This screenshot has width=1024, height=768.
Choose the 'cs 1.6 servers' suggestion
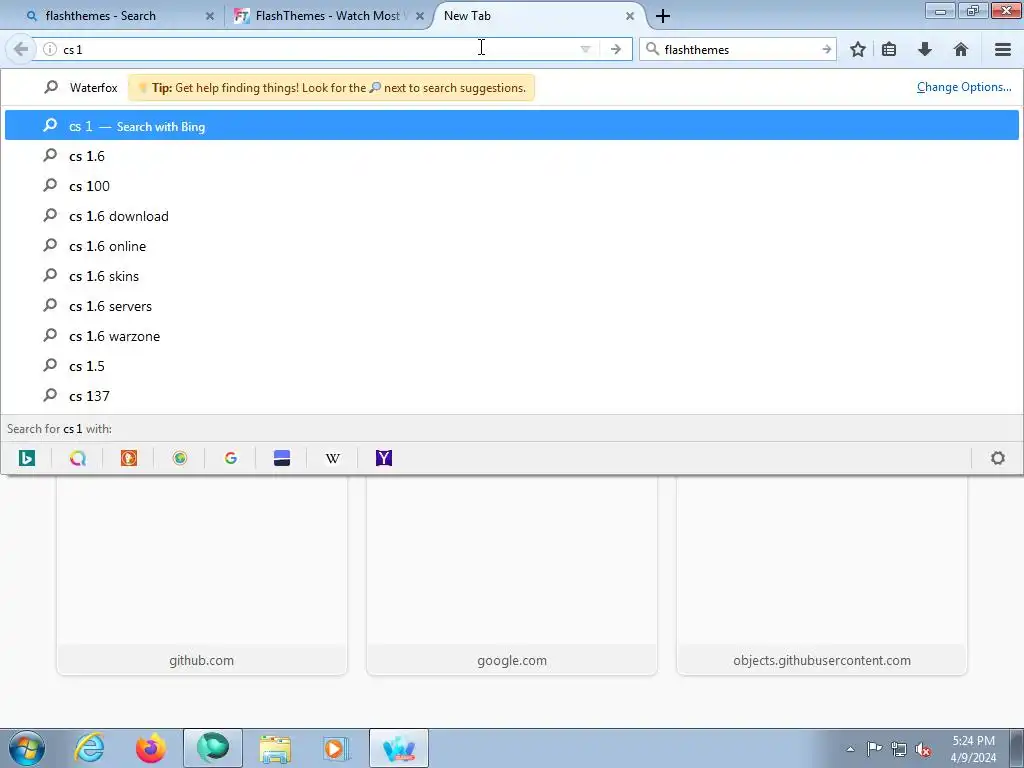coord(512,306)
